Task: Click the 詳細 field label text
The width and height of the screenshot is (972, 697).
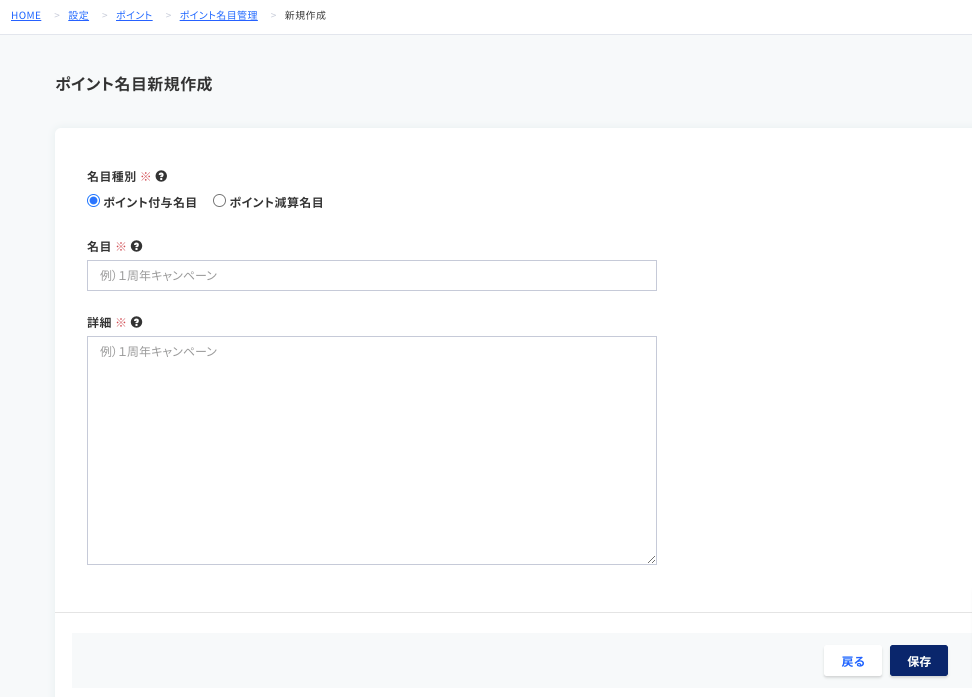Action: coord(99,322)
